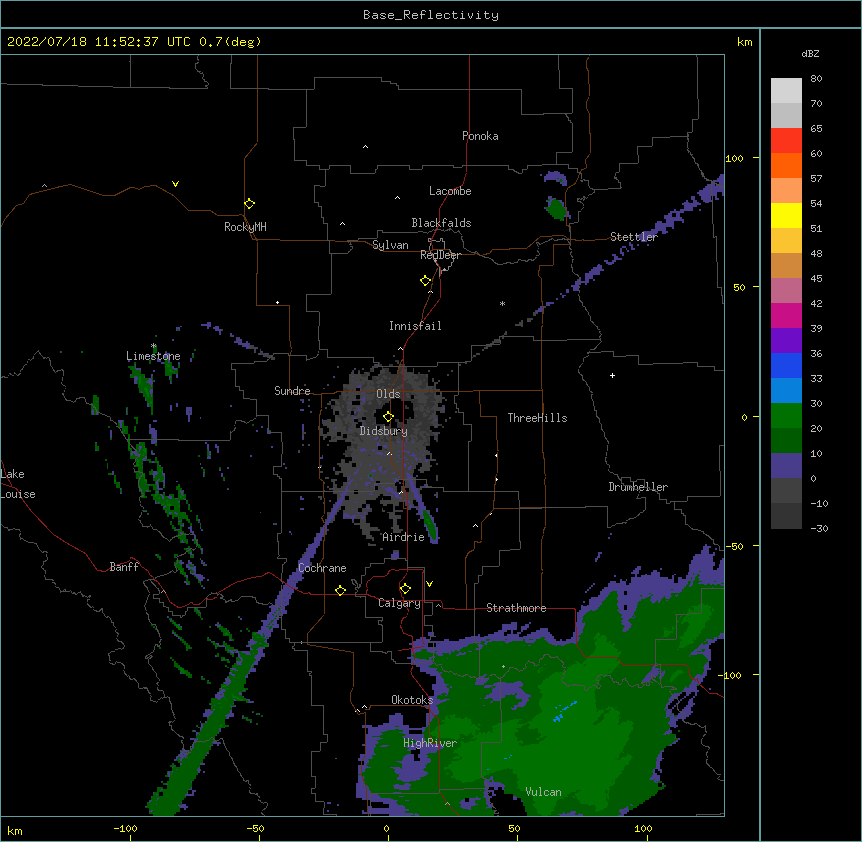Click the Lake Louise label
This screenshot has width=862, height=842.
coord(18,484)
